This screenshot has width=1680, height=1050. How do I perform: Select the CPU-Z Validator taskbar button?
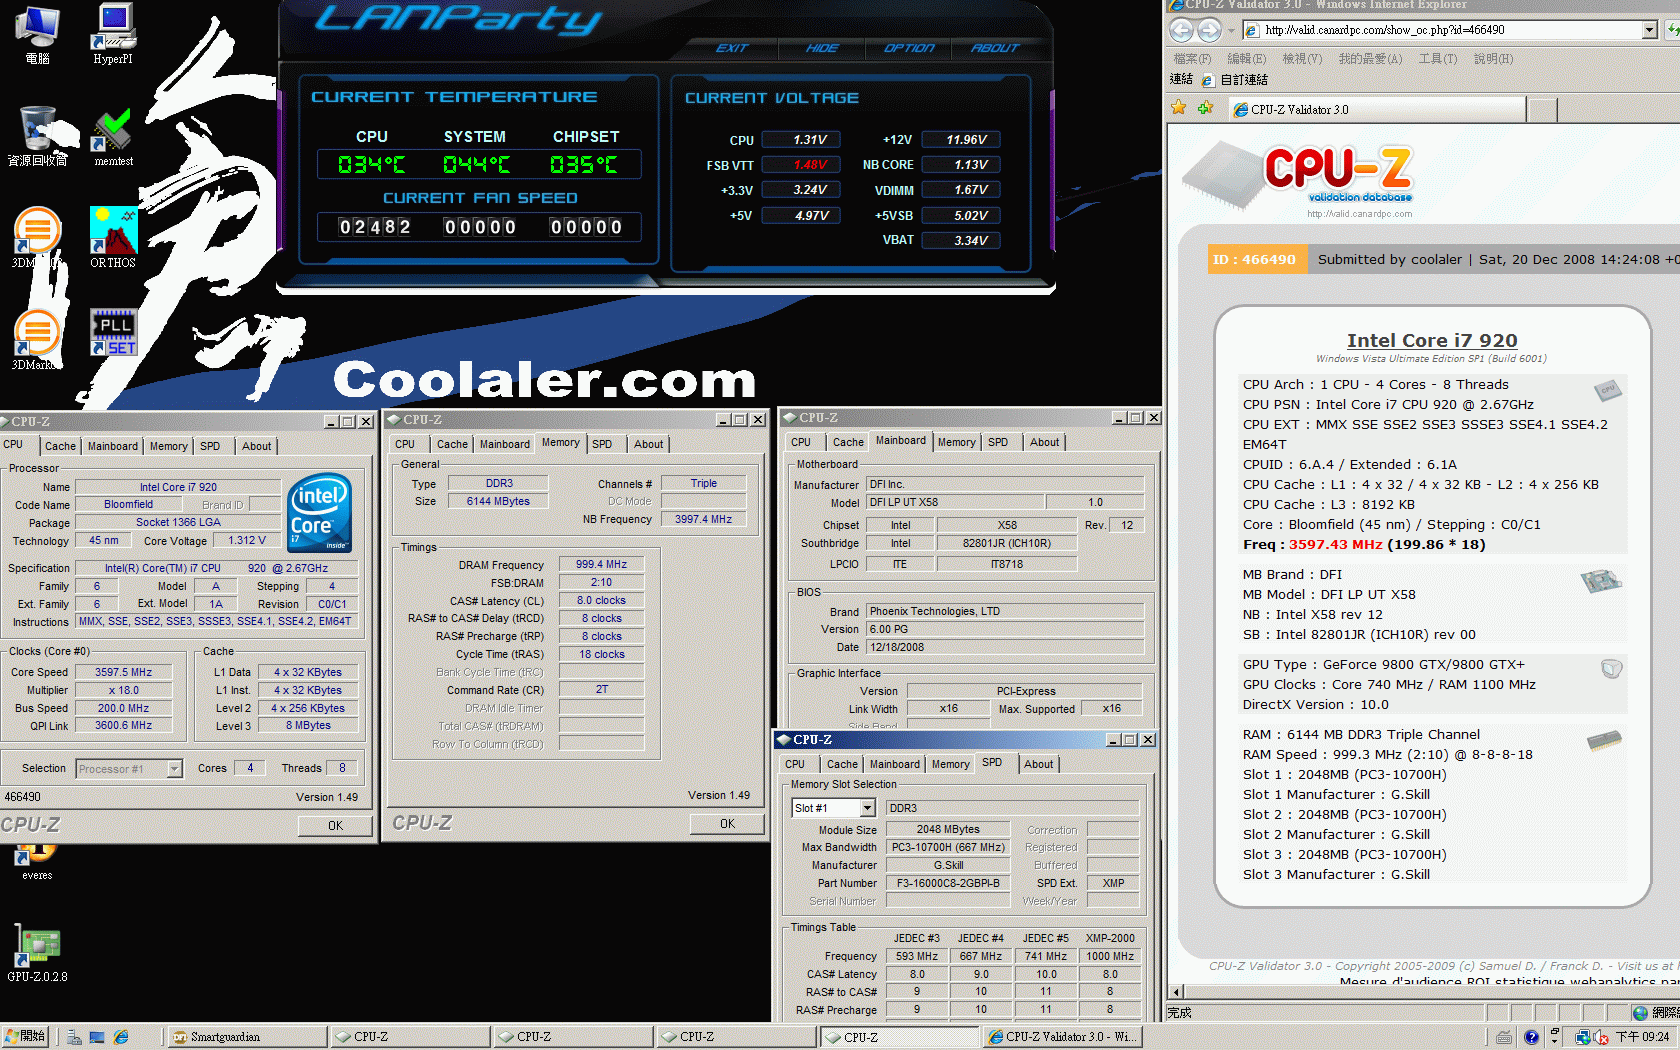1063,1037
